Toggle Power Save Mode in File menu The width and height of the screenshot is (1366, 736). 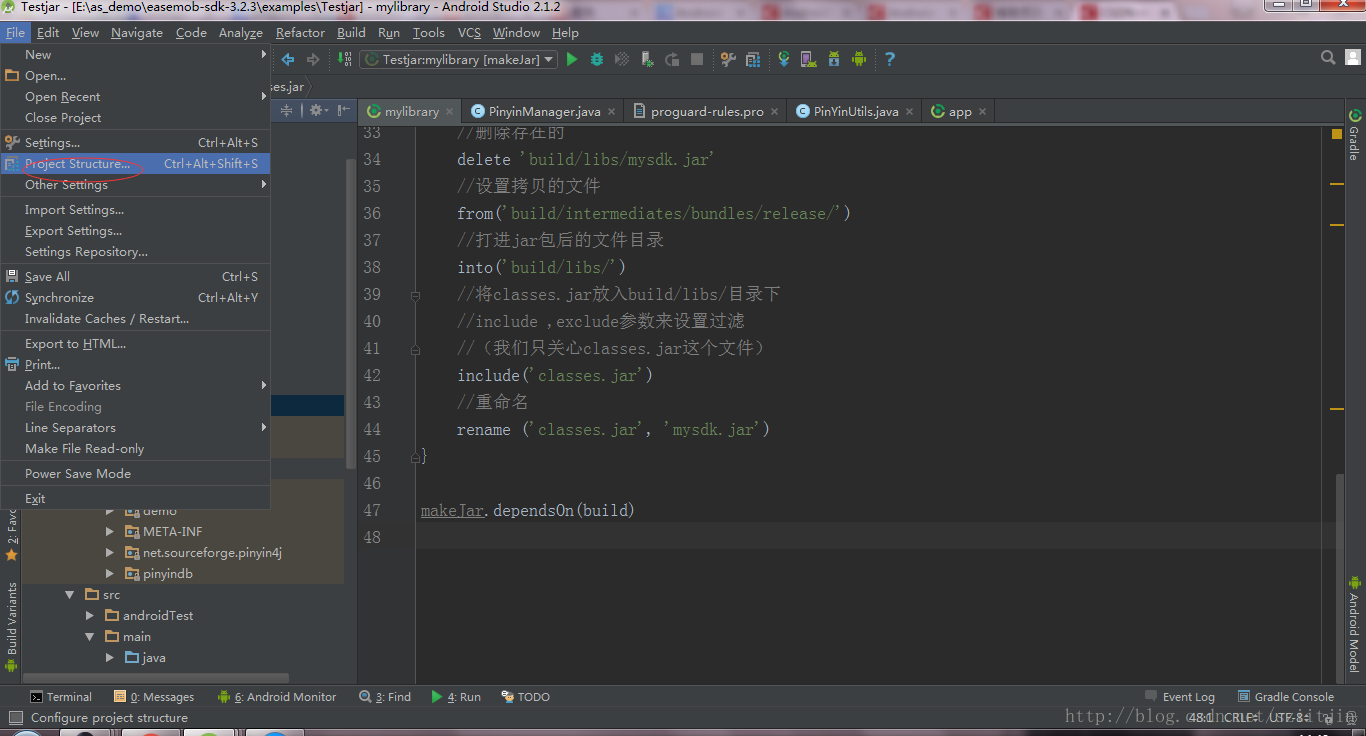click(136, 474)
